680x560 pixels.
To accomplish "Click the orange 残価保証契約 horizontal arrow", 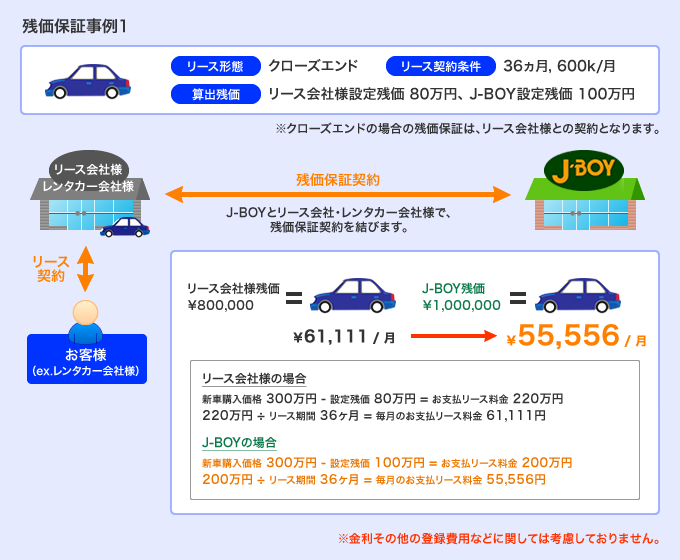I will point(338,194).
